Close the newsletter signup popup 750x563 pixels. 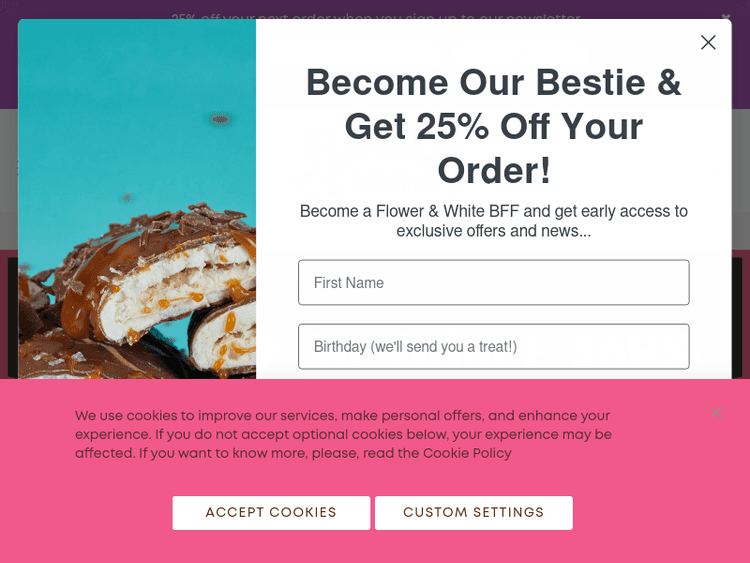tap(708, 42)
